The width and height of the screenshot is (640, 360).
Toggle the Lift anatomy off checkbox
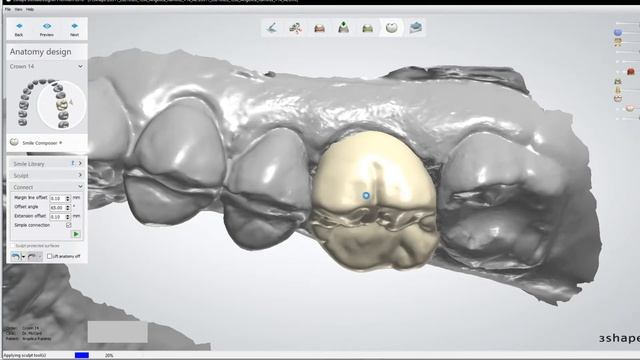[x=49, y=256]
